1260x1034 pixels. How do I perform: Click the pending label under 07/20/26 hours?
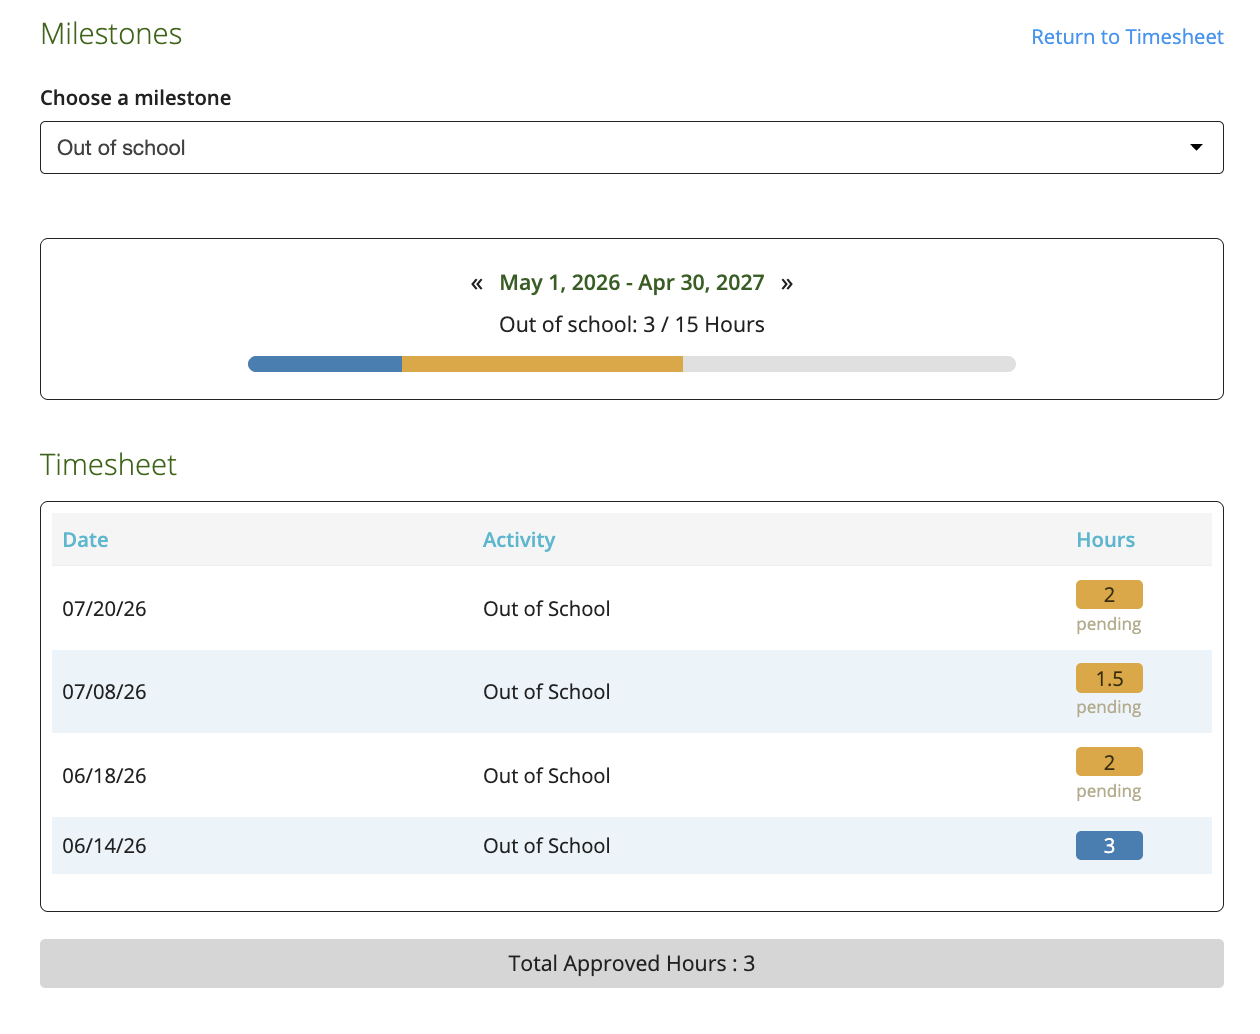(x=1108, y=624)
